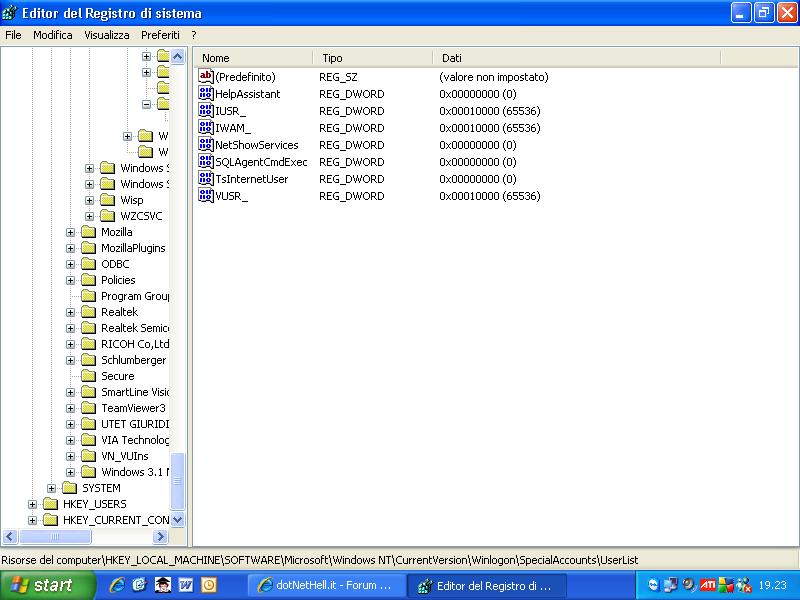Launch Internet Explorer from quick launch

(x=117, y=585)
